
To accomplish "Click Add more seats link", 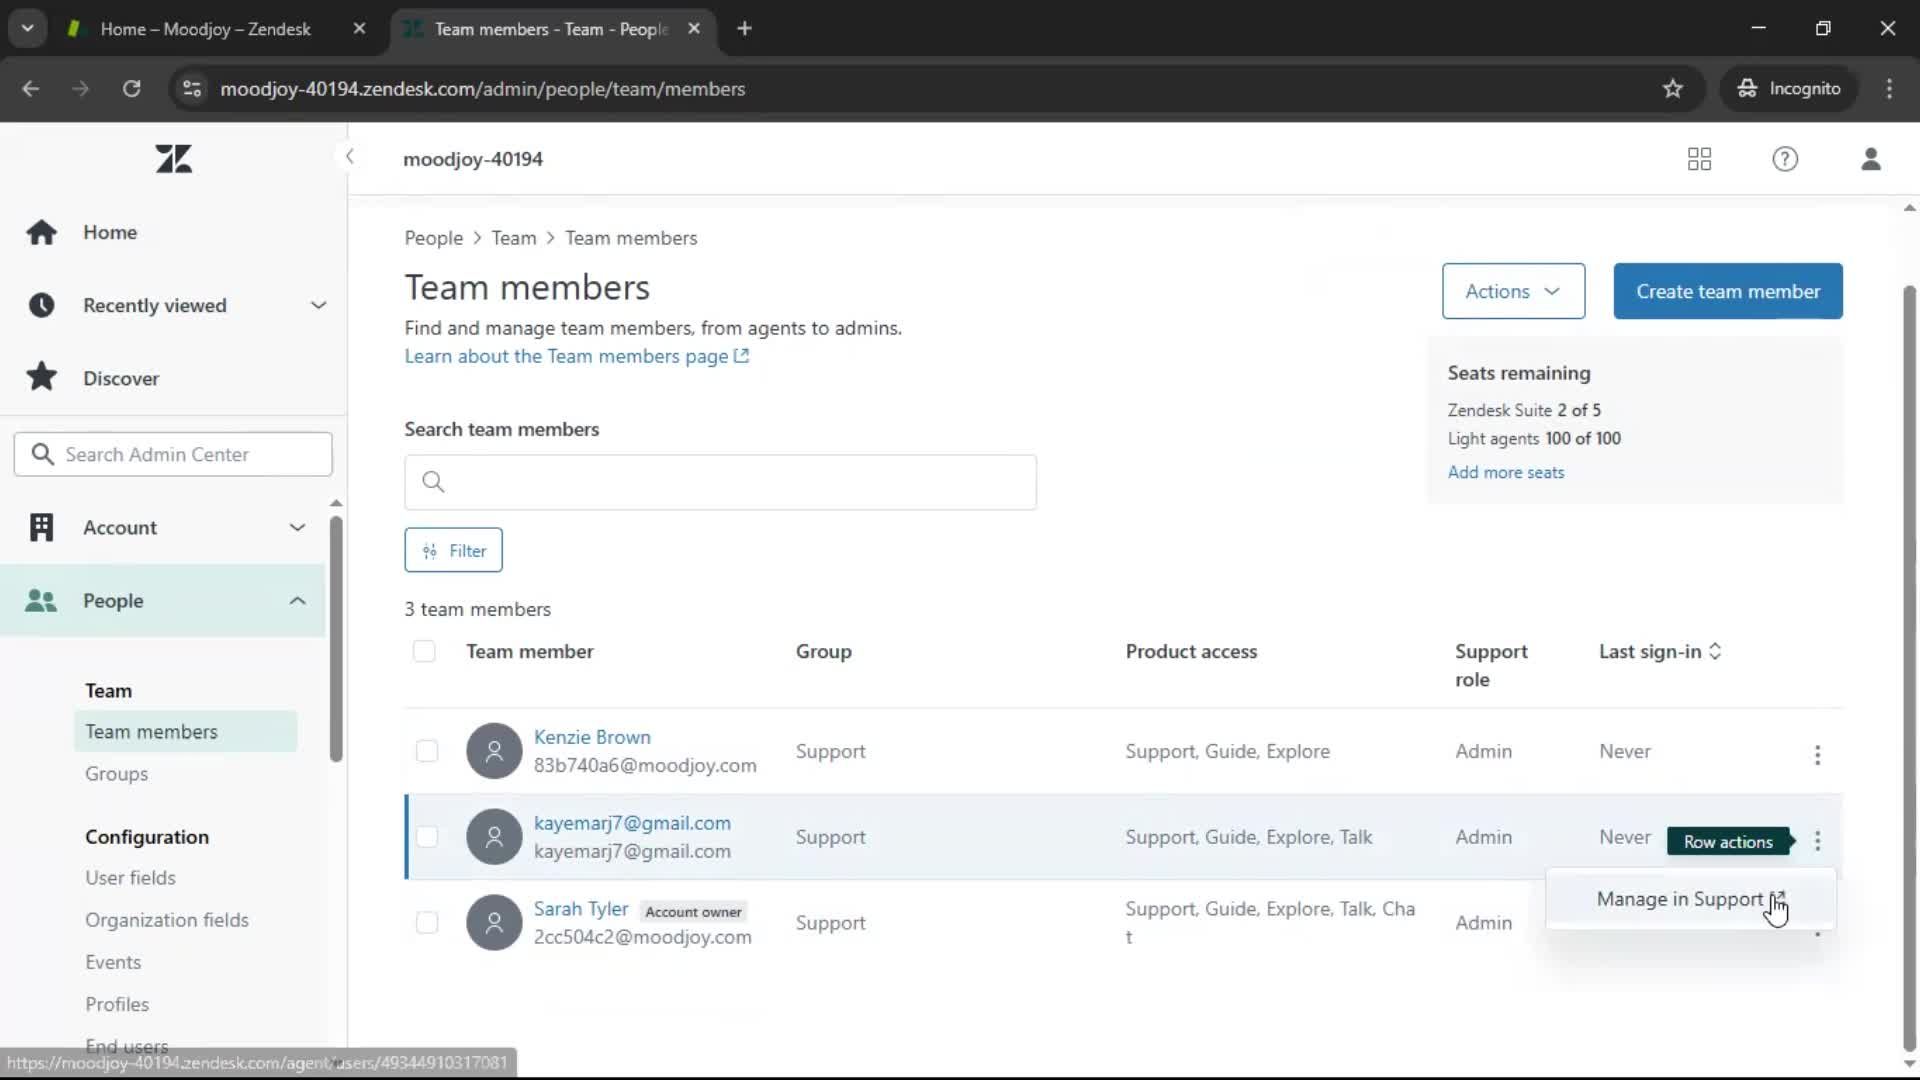I will click(1505, 472).
